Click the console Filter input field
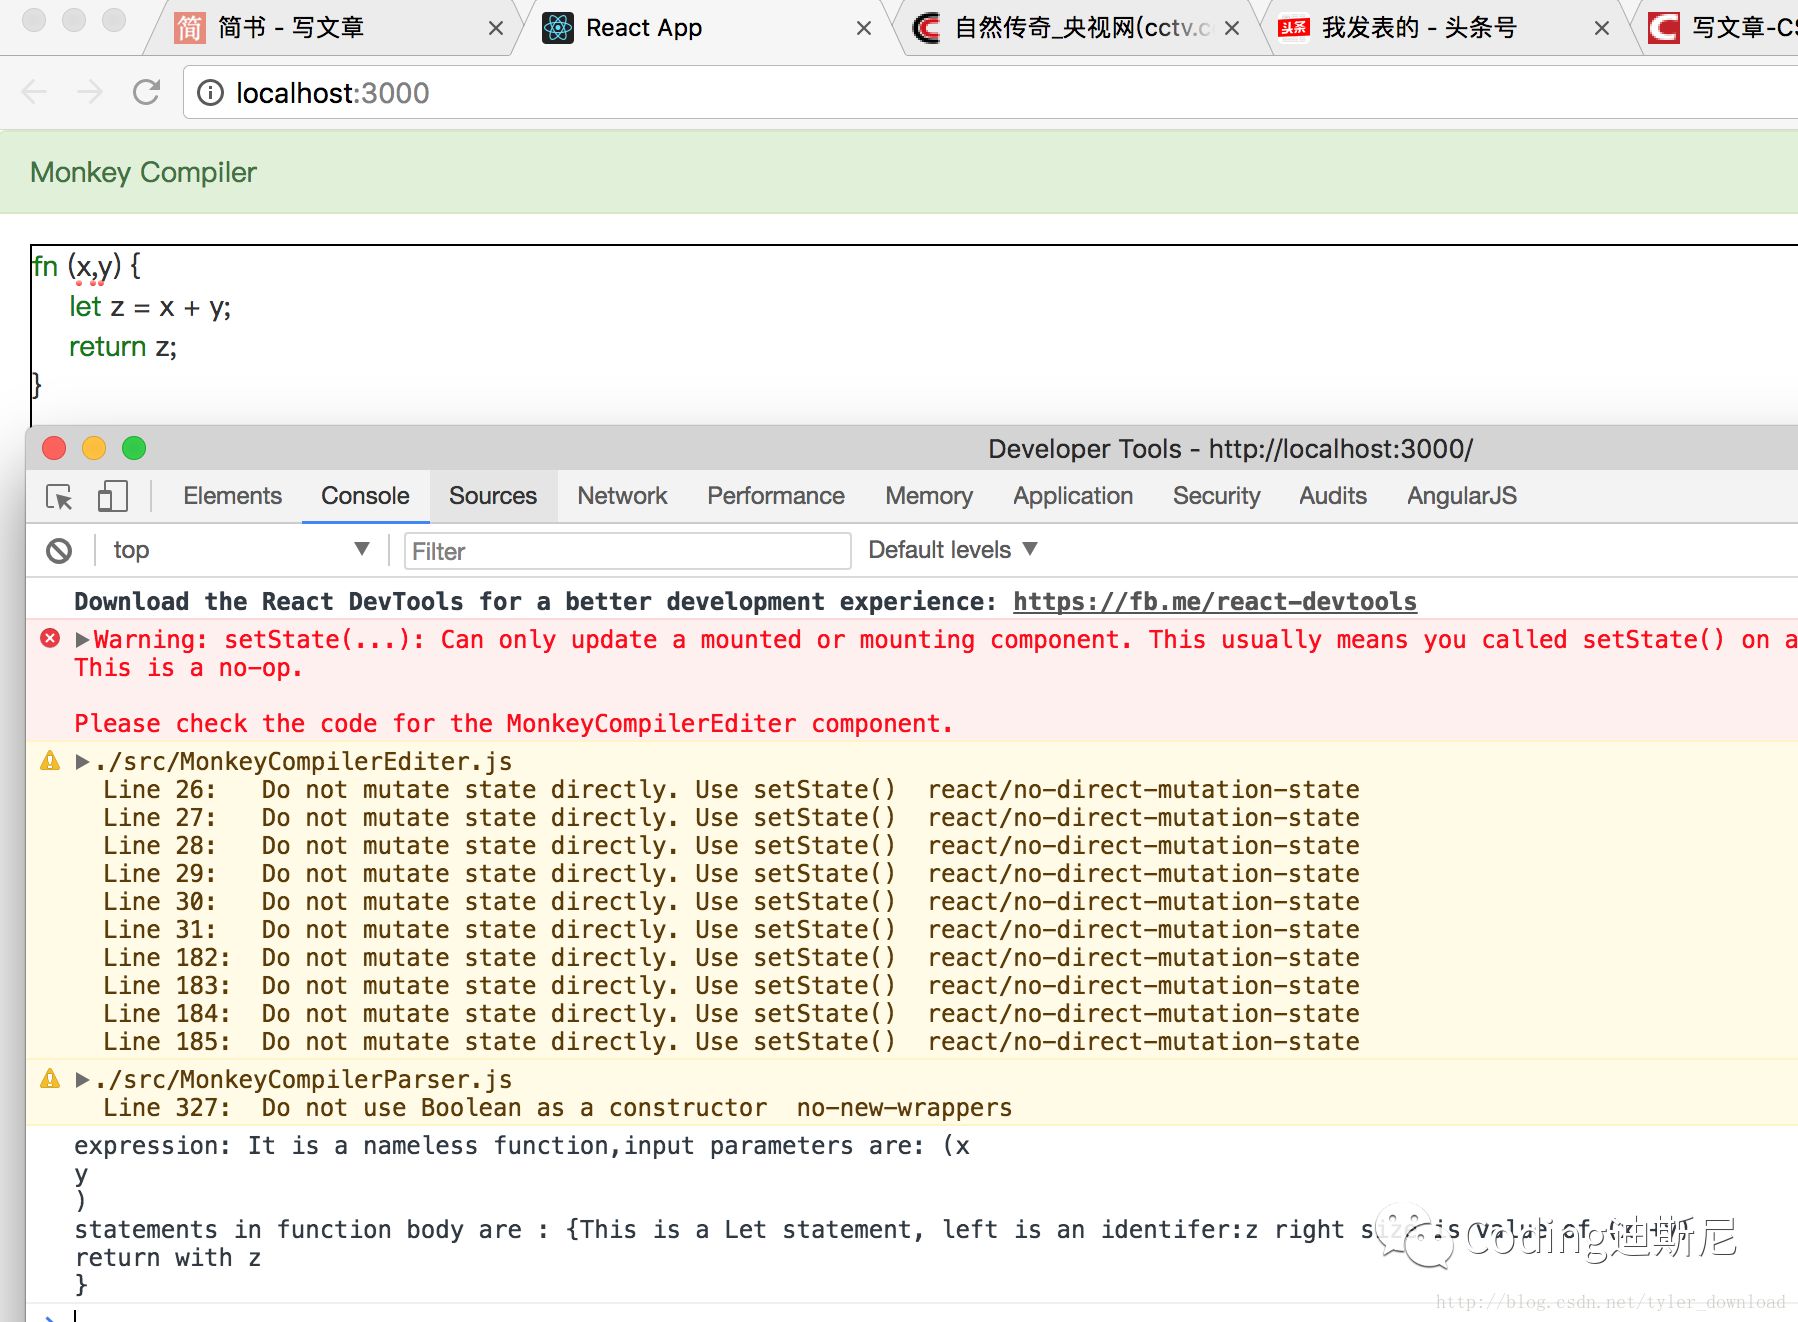The height and width of the screenshot is (1322, 1798). (628, 551)
